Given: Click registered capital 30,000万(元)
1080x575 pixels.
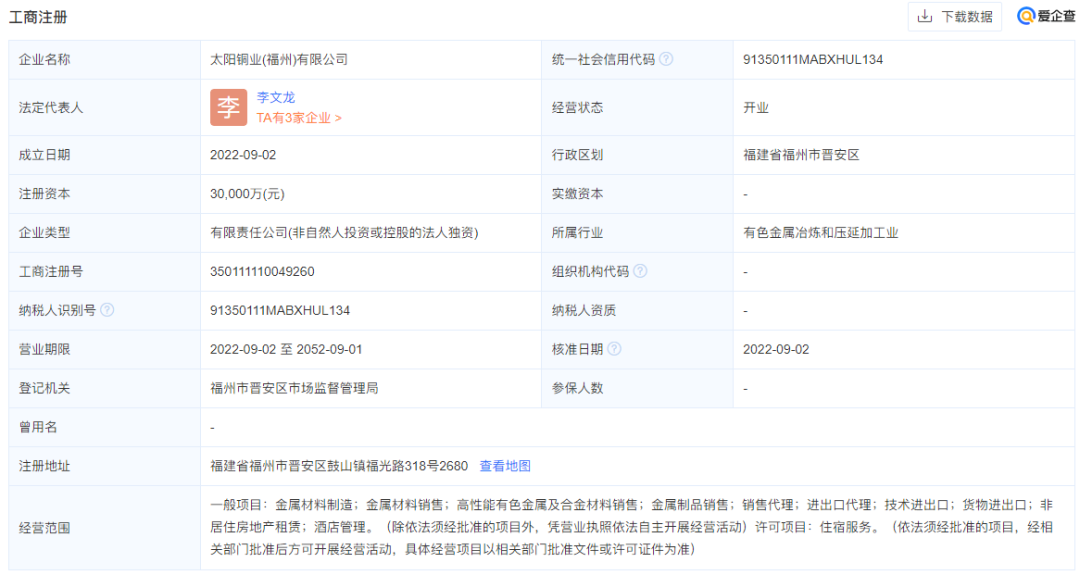Looking at the screenshot, I should point(247,194).
